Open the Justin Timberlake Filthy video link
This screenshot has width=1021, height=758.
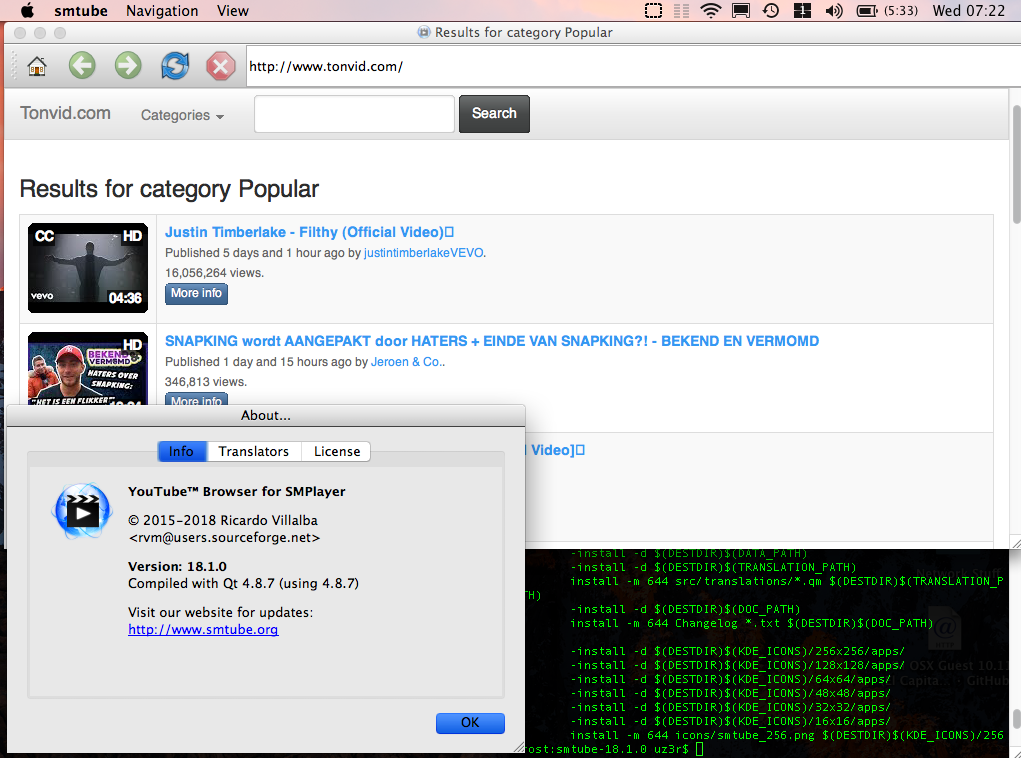point(309,232)
